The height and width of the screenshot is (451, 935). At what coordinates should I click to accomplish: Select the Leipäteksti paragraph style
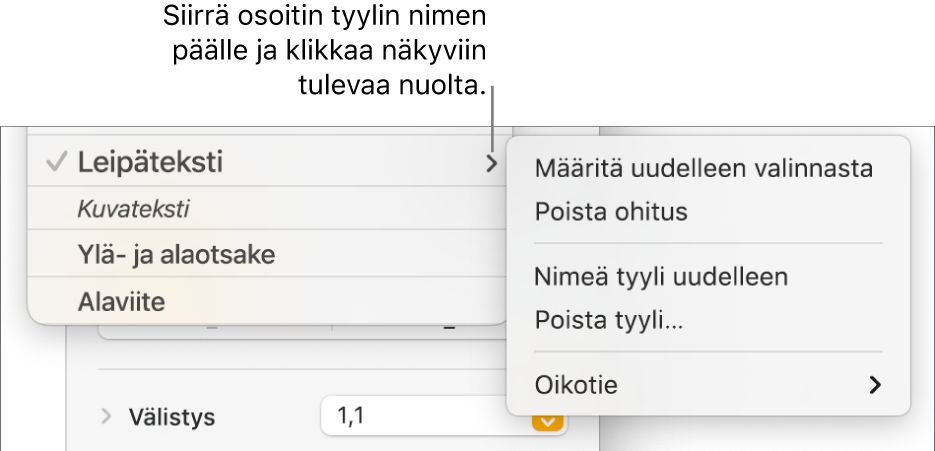[x=150, y=162]
